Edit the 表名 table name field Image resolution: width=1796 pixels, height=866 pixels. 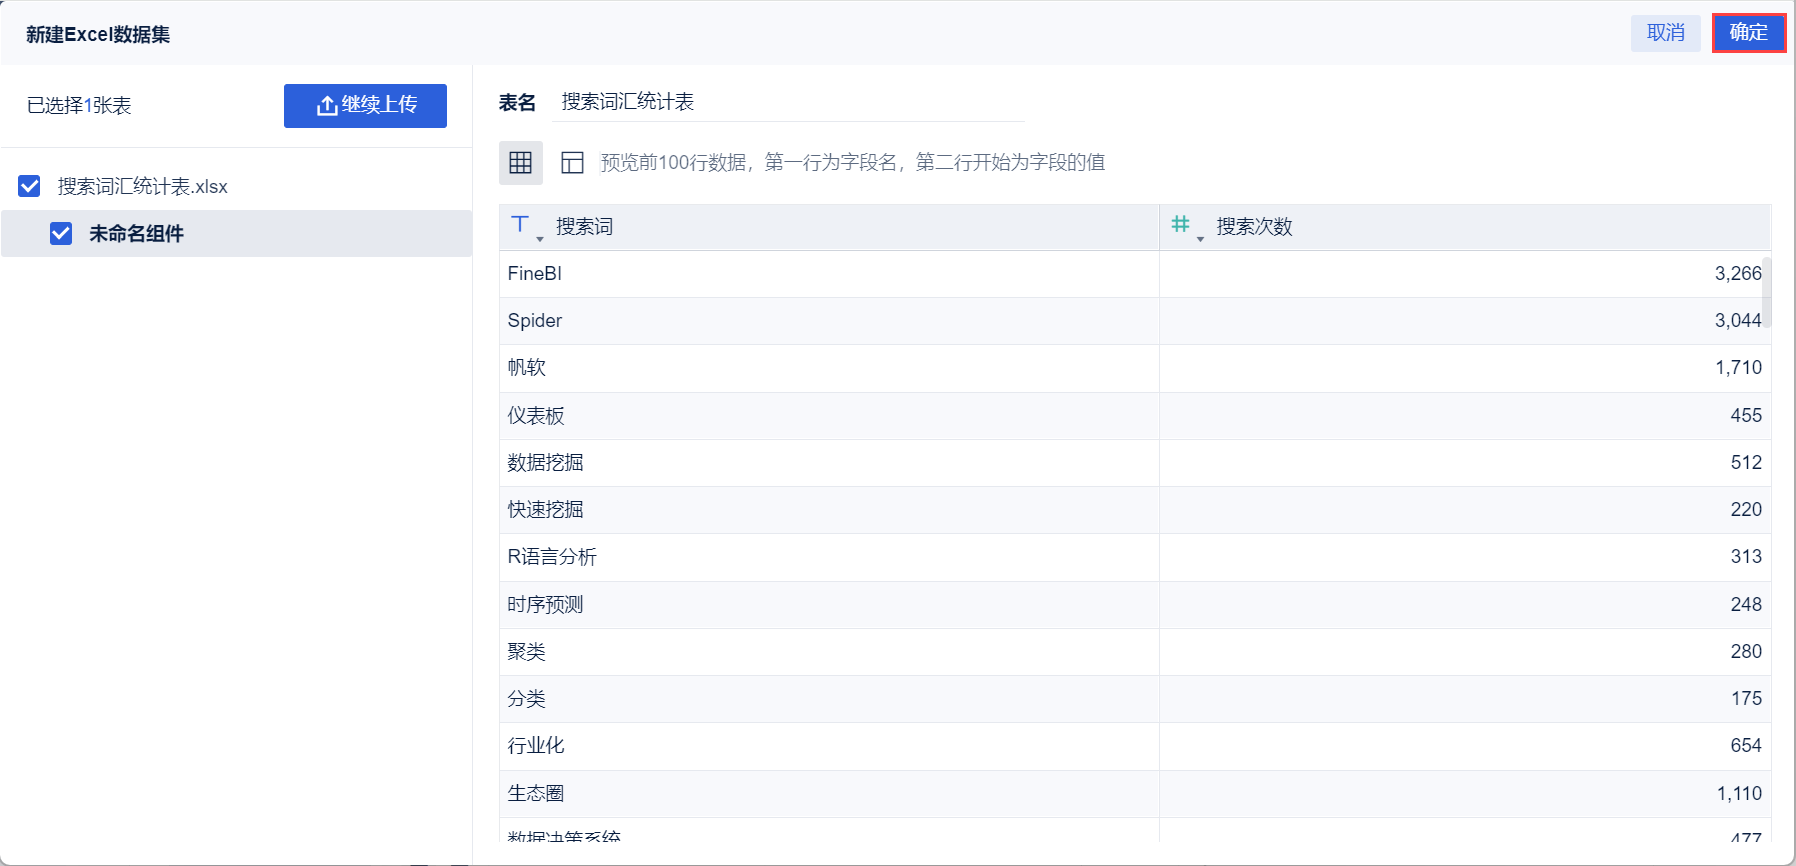[x=788, y=102]
